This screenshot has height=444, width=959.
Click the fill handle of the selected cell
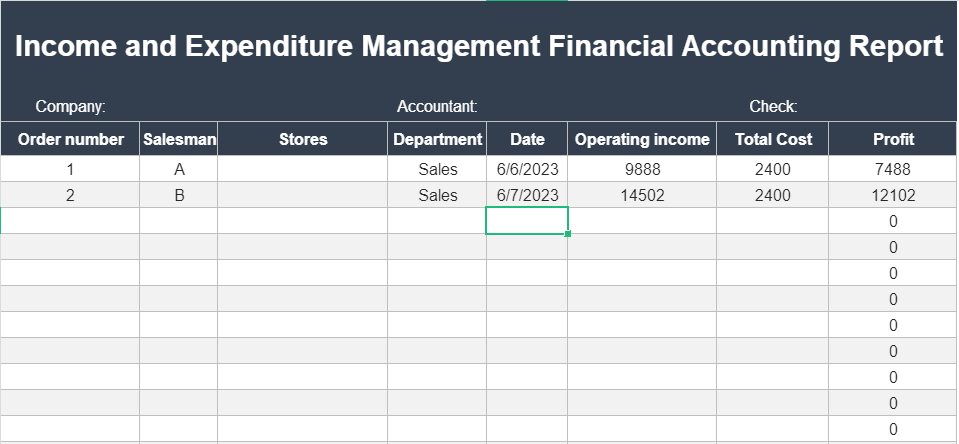[568, 234]
